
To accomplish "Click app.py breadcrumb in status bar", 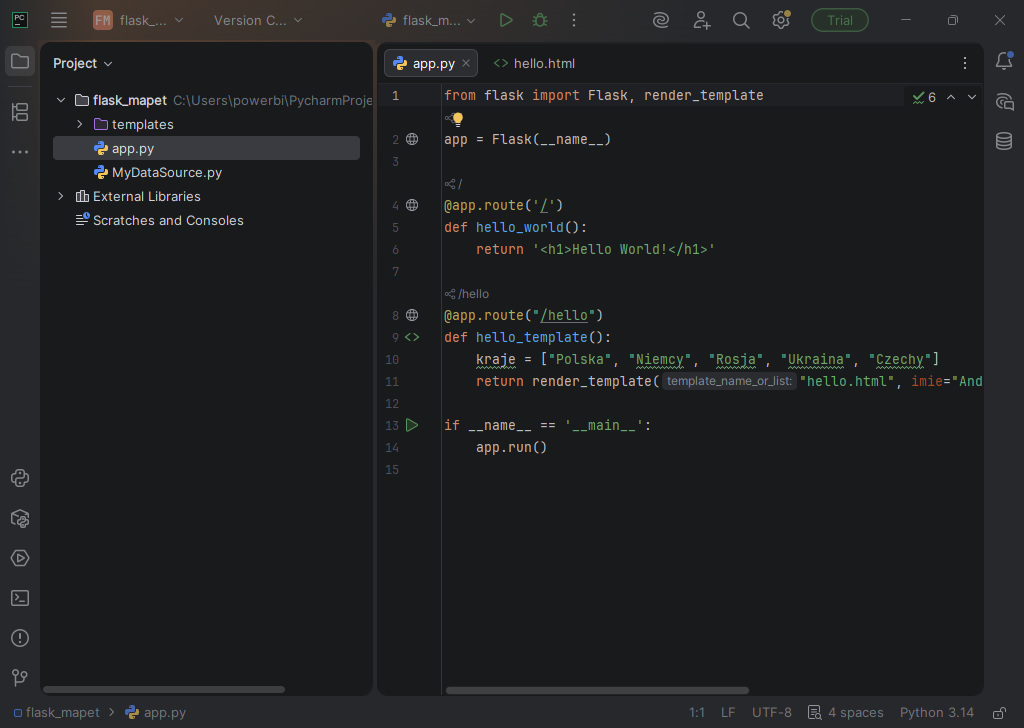I will pyautogui.click(x=155, y=712).
